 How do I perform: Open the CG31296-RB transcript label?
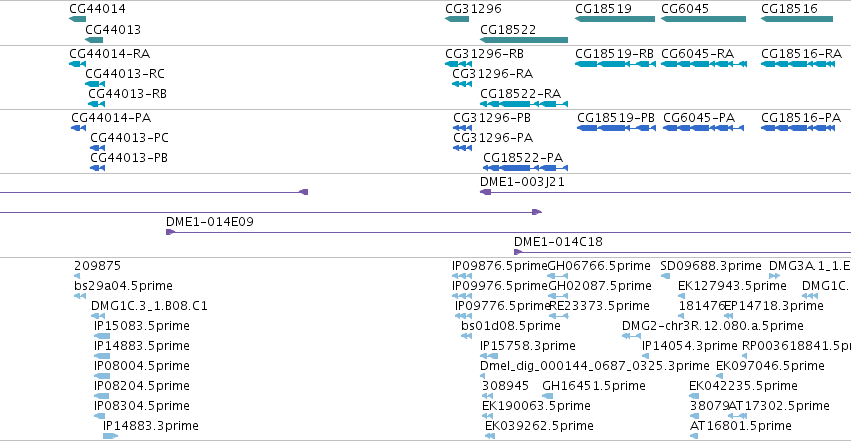tap(484, 54)
